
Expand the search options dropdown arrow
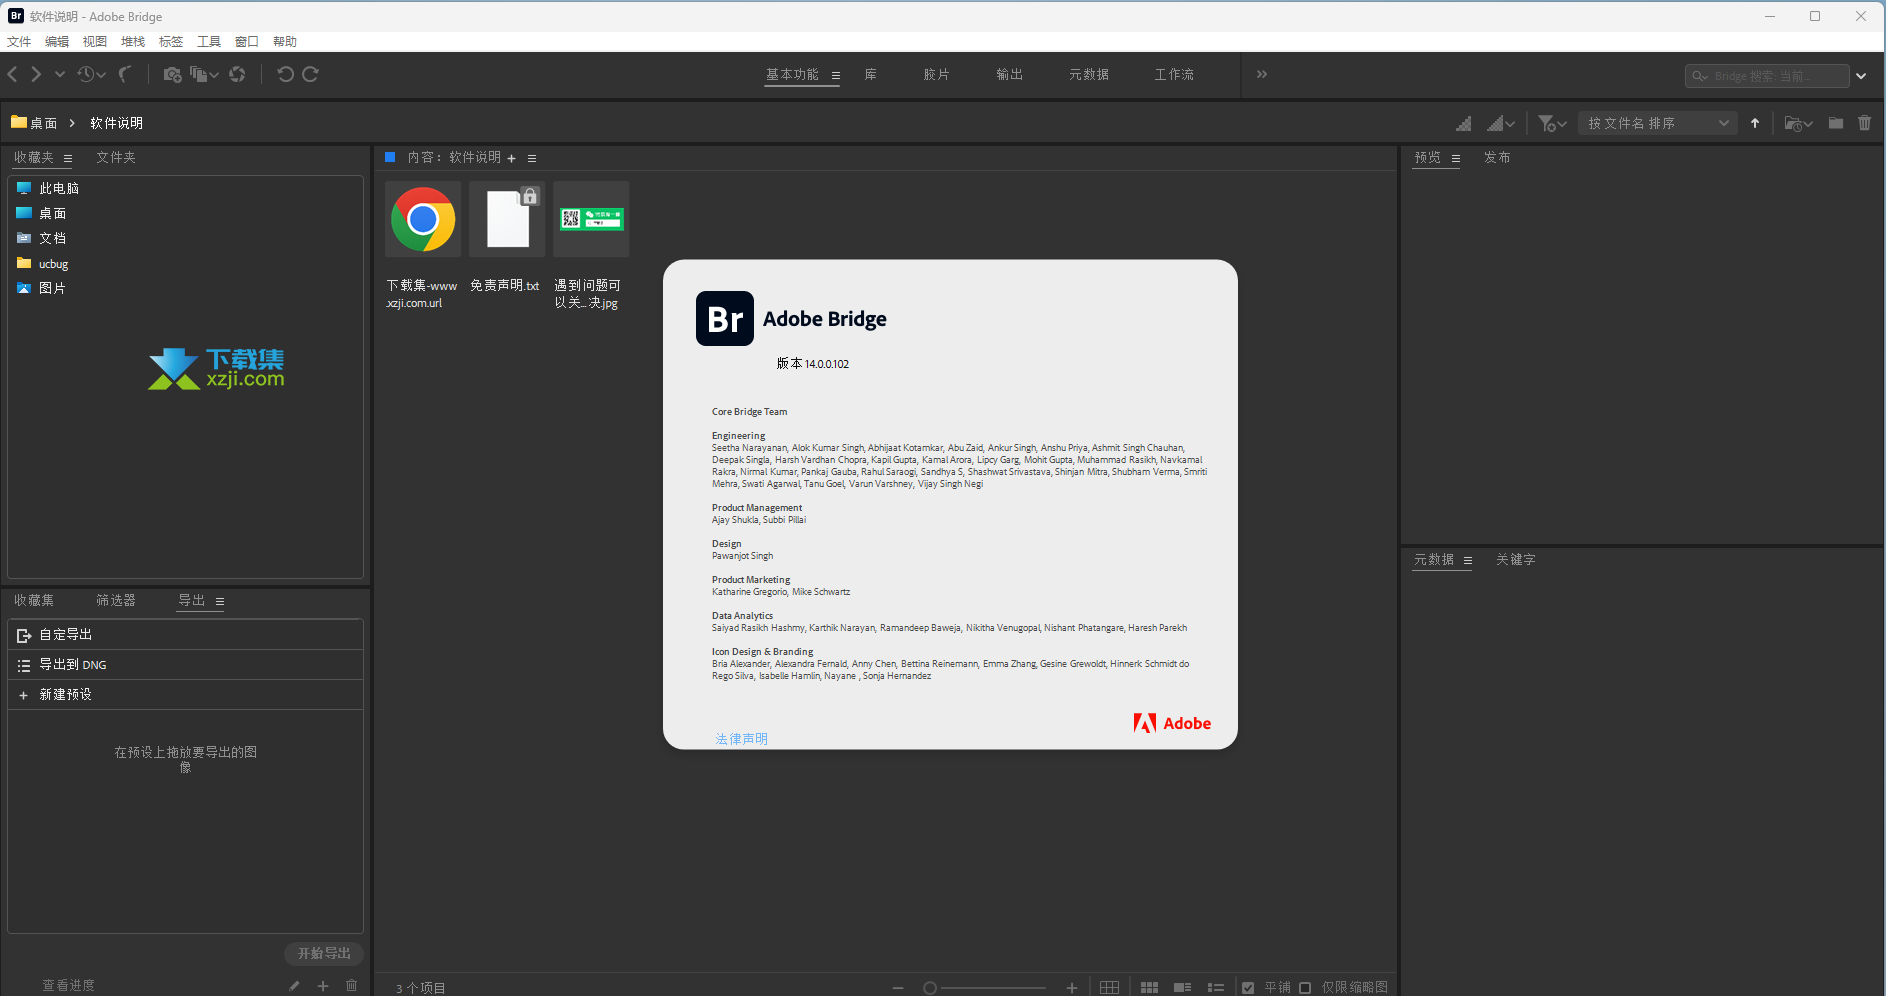[1861, 76]
